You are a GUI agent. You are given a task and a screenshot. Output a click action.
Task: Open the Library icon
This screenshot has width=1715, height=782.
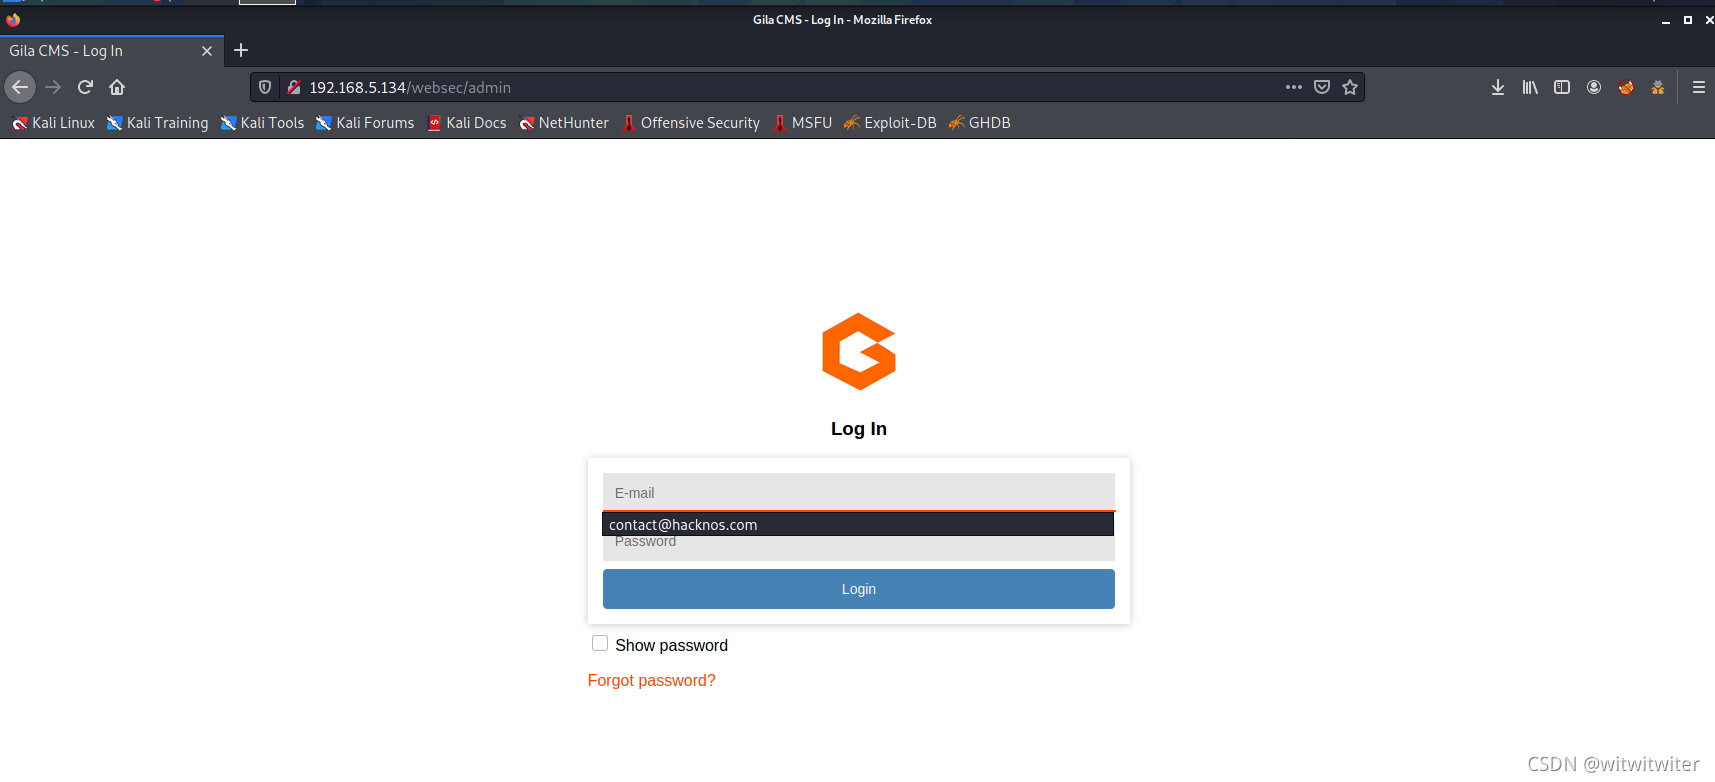[x=1530, y=87]
